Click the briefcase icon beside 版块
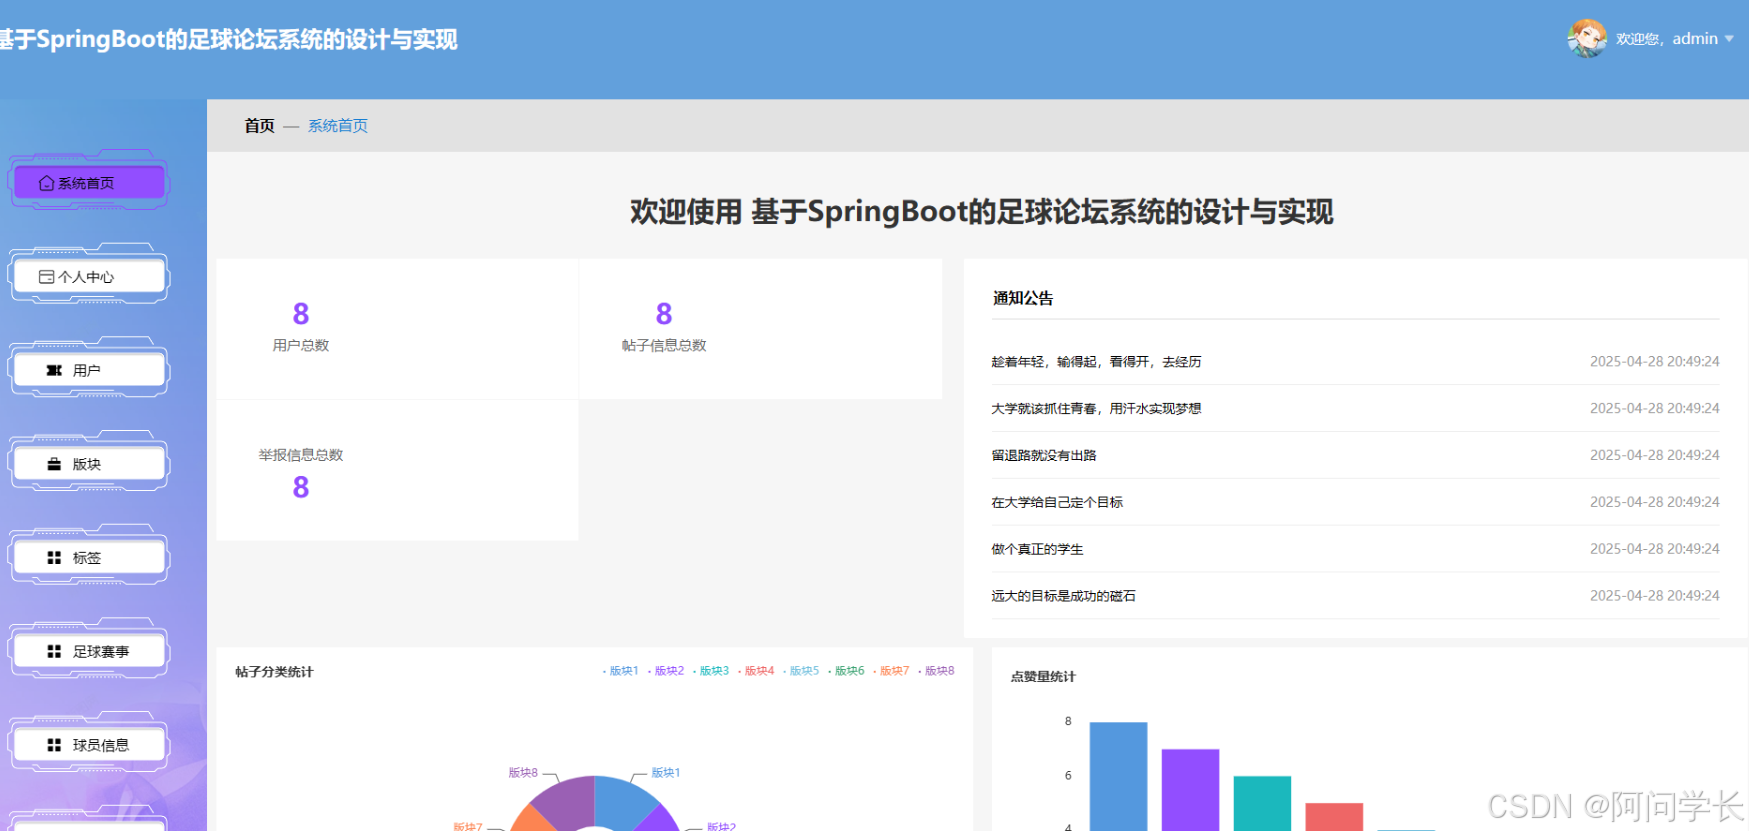The image size is (1749, 836). tap(54, 464)
